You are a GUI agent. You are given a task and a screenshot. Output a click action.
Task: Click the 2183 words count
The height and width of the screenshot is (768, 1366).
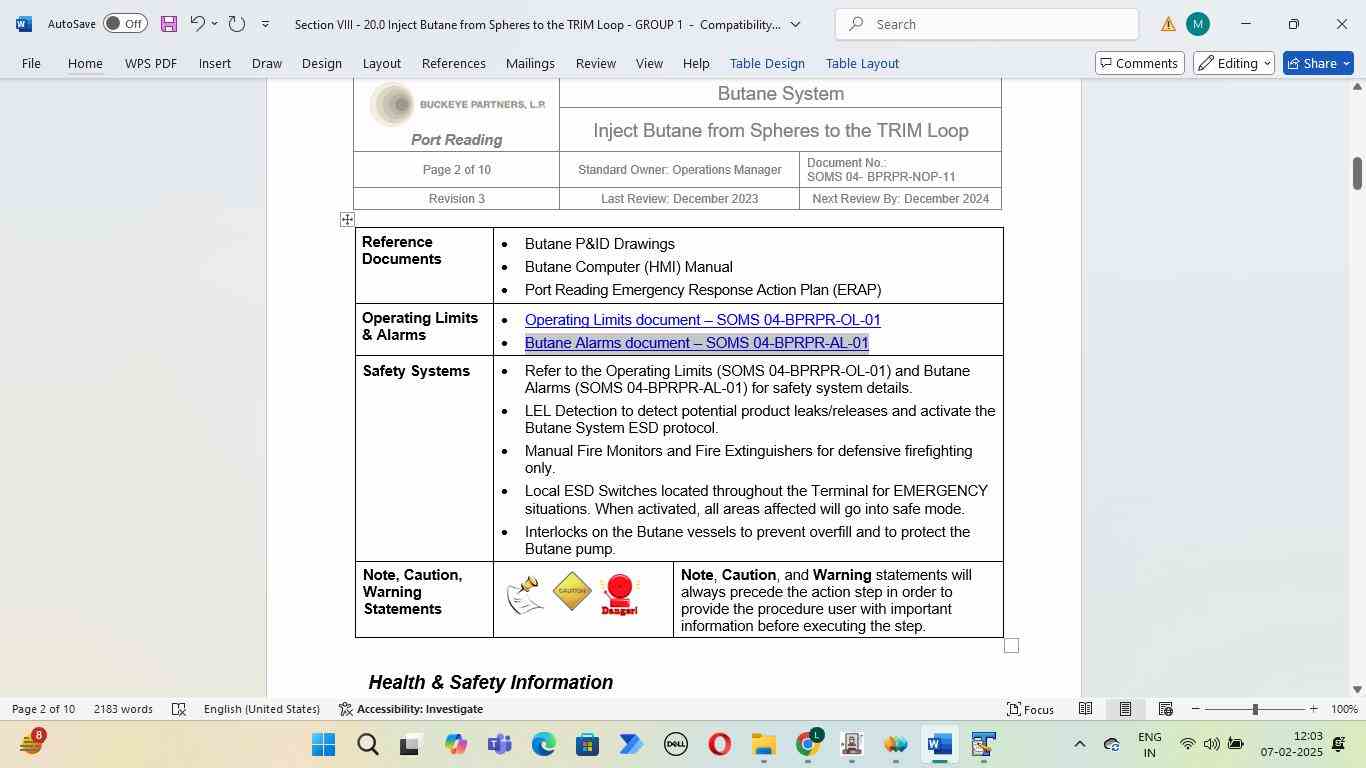pyautogui.click(x=123, y=709)
